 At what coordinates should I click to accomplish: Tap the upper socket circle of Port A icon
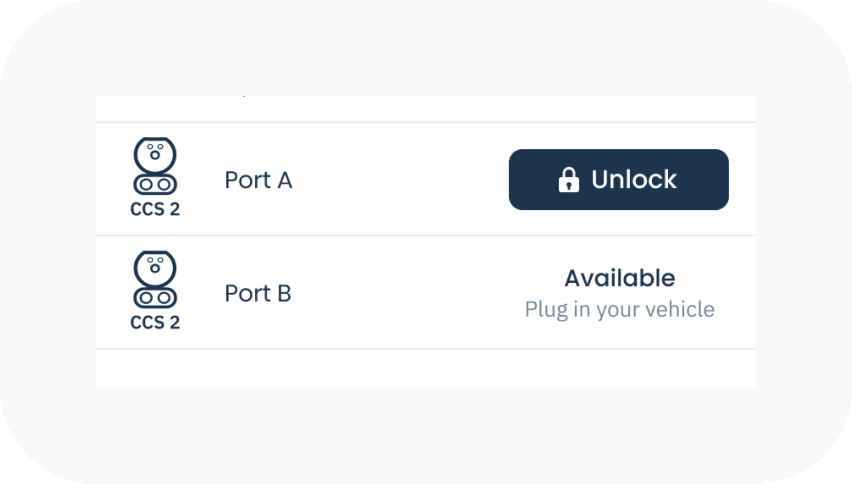(155, 154)
